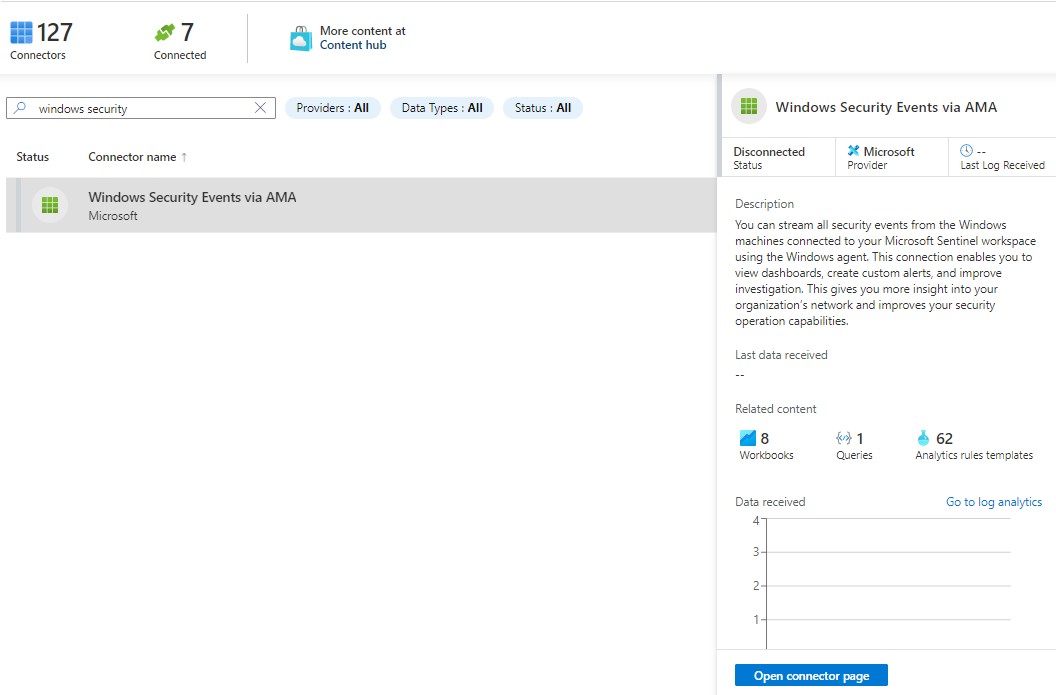This screenshot has width=1056, height=695.
Task: Click the Status column header
Action: (x=33, y=157)
